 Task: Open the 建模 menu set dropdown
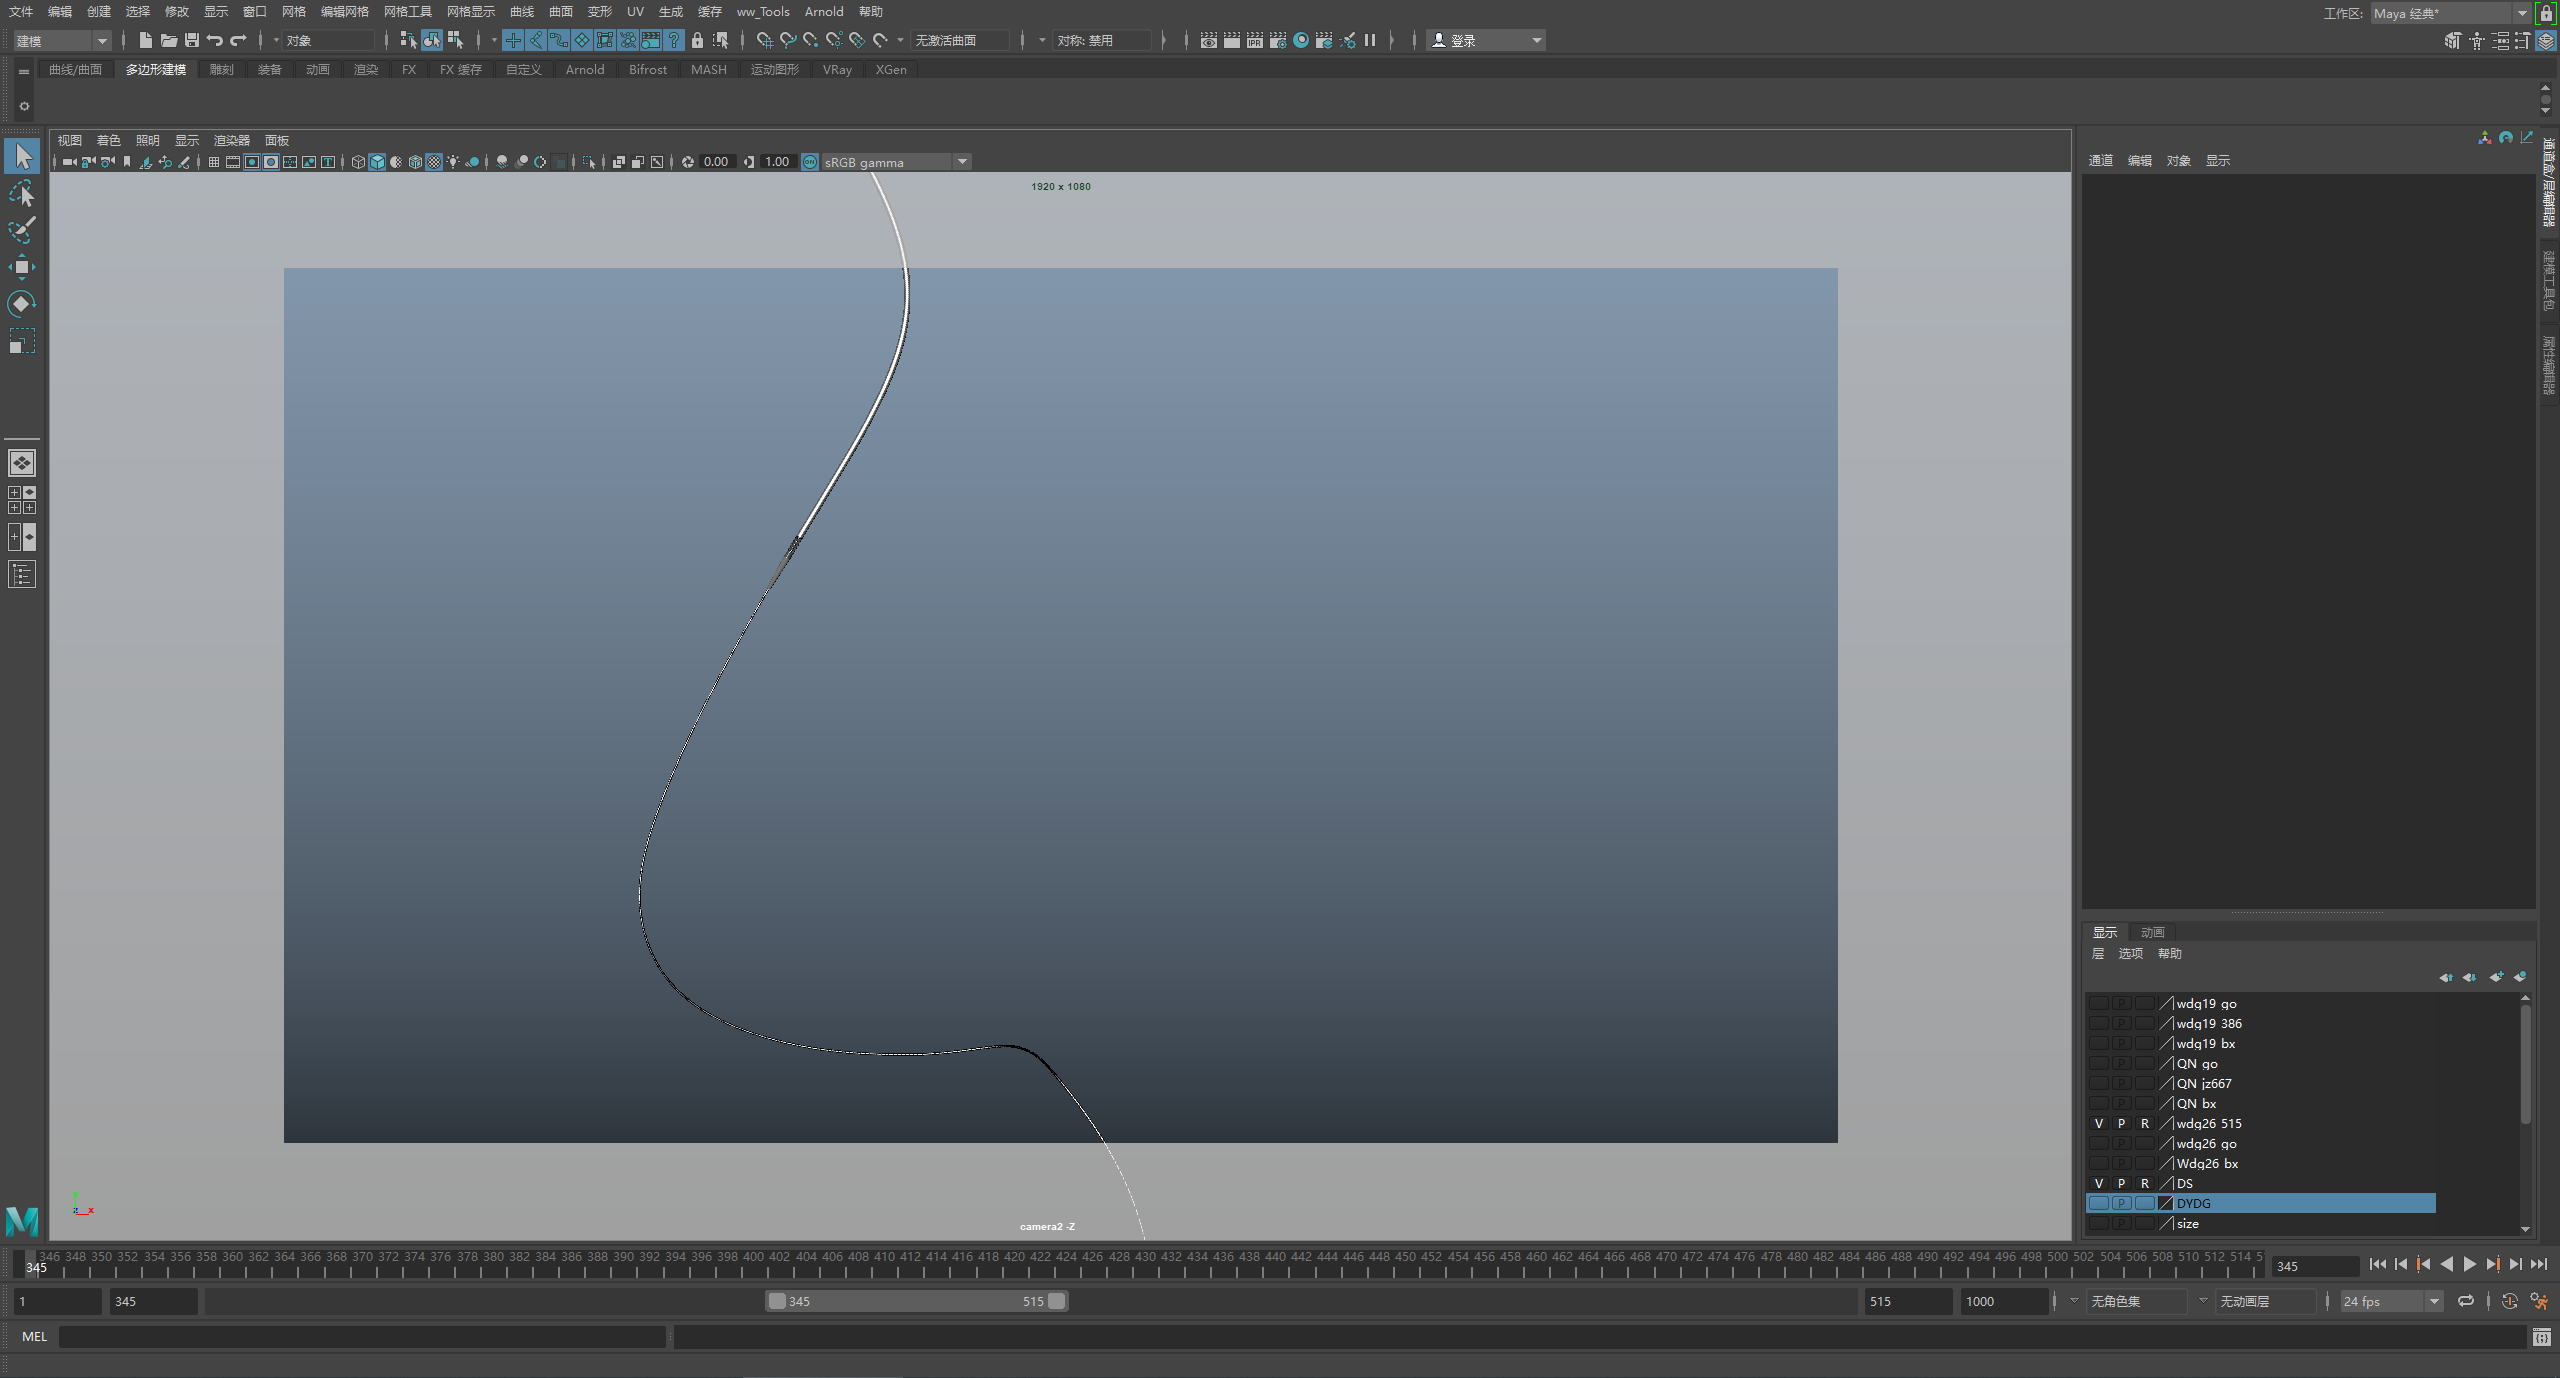(x=61, y=40)
